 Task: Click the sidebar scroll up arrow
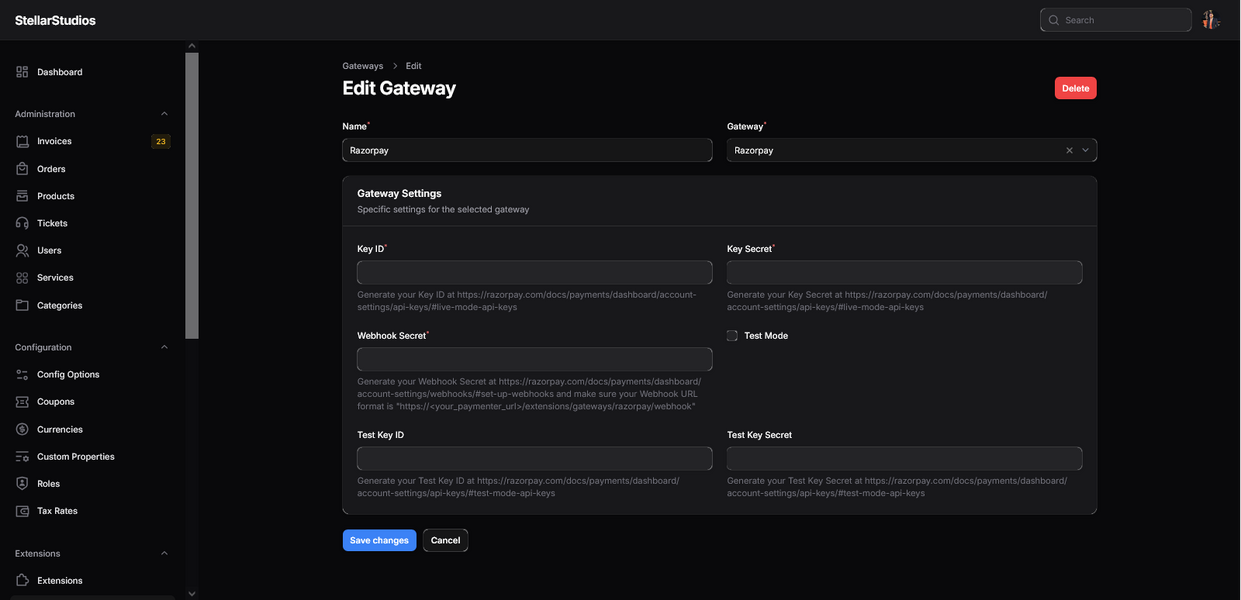click(192, 46)
